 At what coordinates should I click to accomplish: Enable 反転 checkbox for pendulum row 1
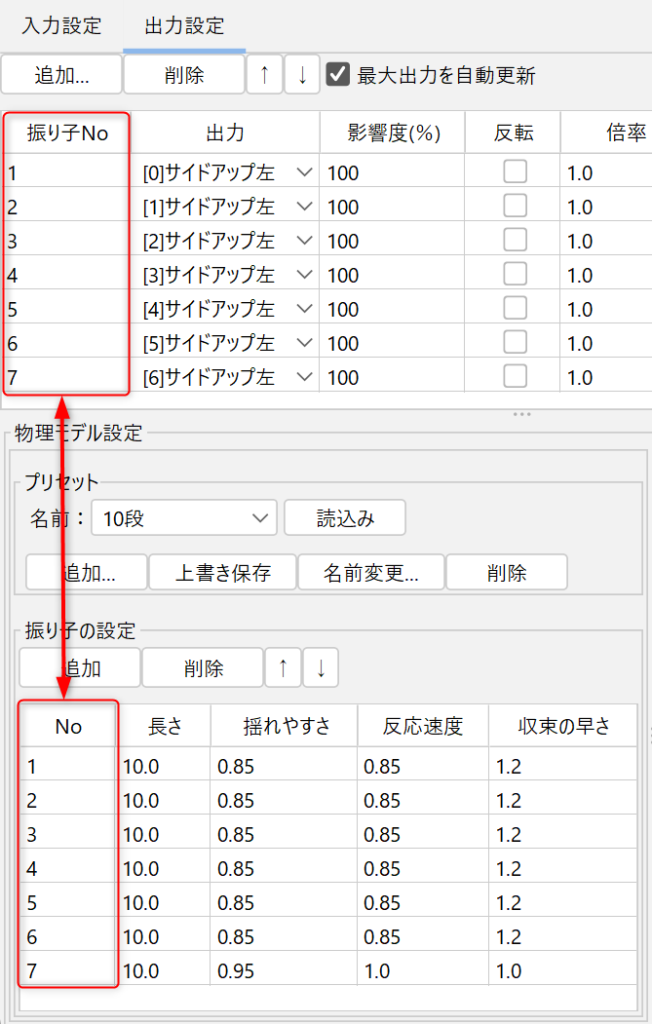(515, 173)
